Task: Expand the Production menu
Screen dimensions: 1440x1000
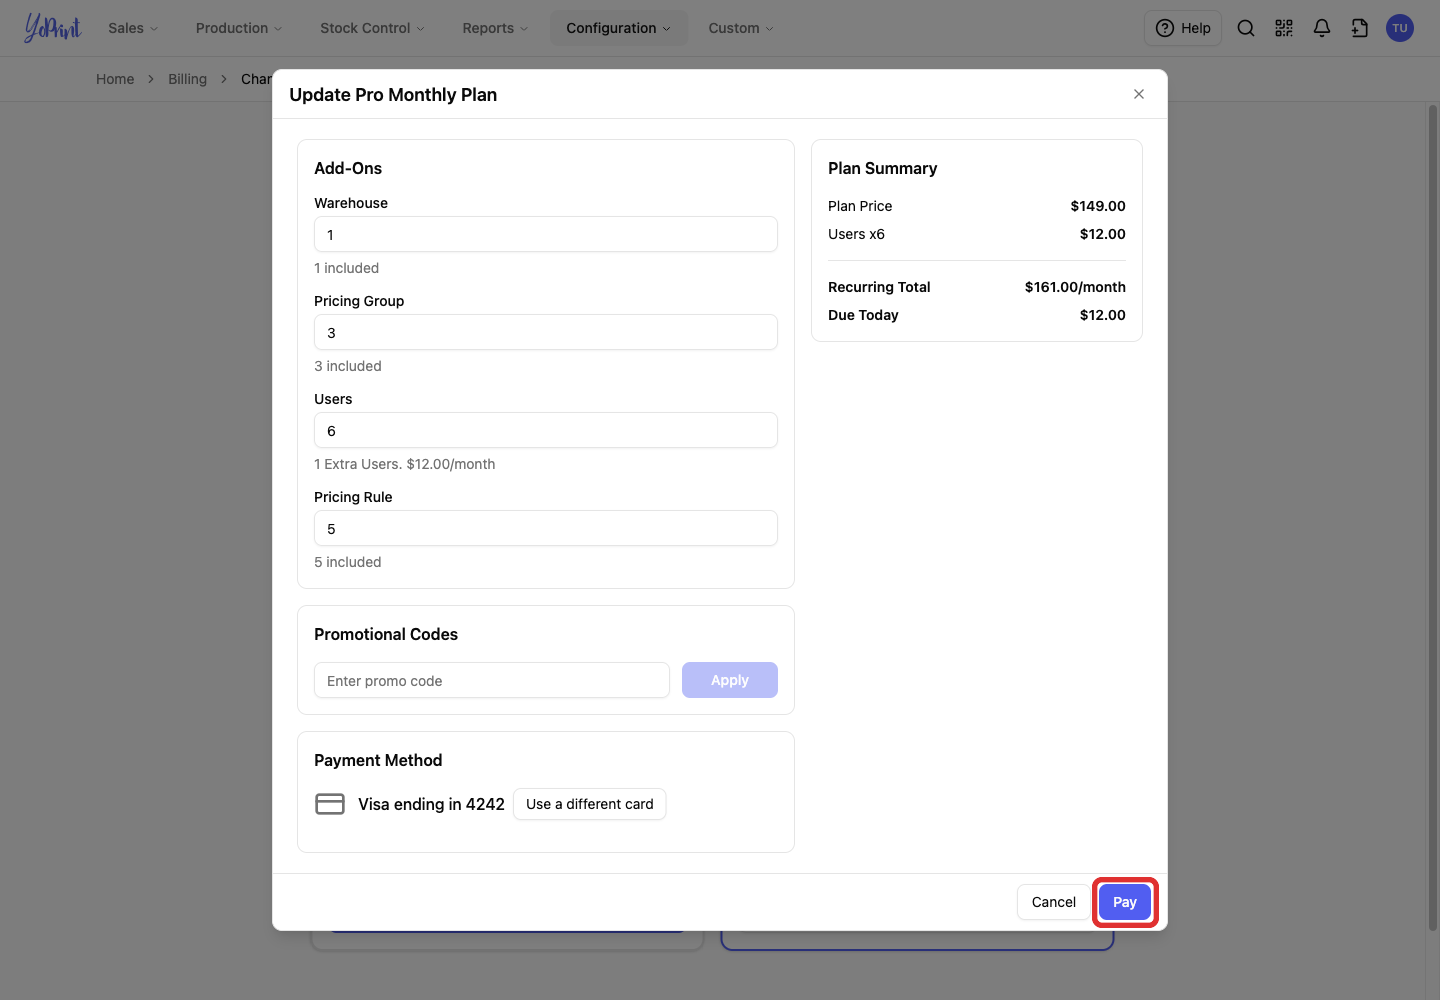Action: click(x=239, y=28)
